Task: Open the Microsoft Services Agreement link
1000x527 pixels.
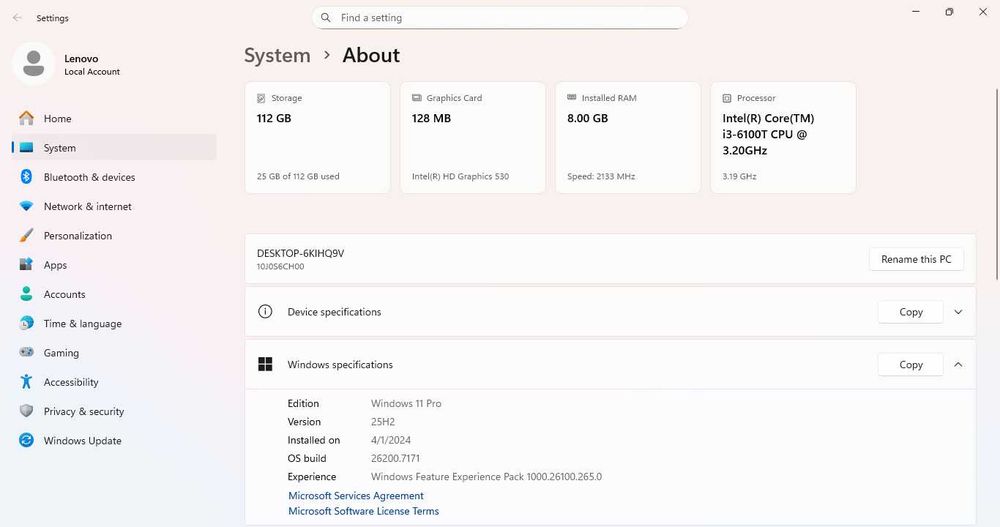Action: click(356, 496)
